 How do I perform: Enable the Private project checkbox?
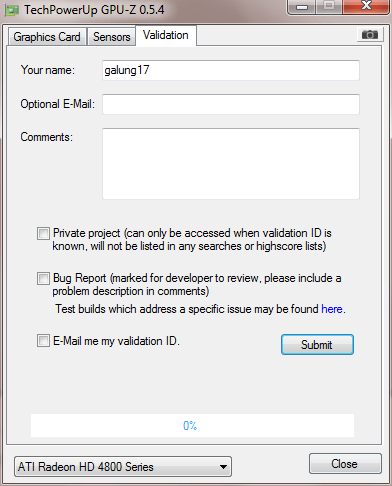tap(43, 233)
